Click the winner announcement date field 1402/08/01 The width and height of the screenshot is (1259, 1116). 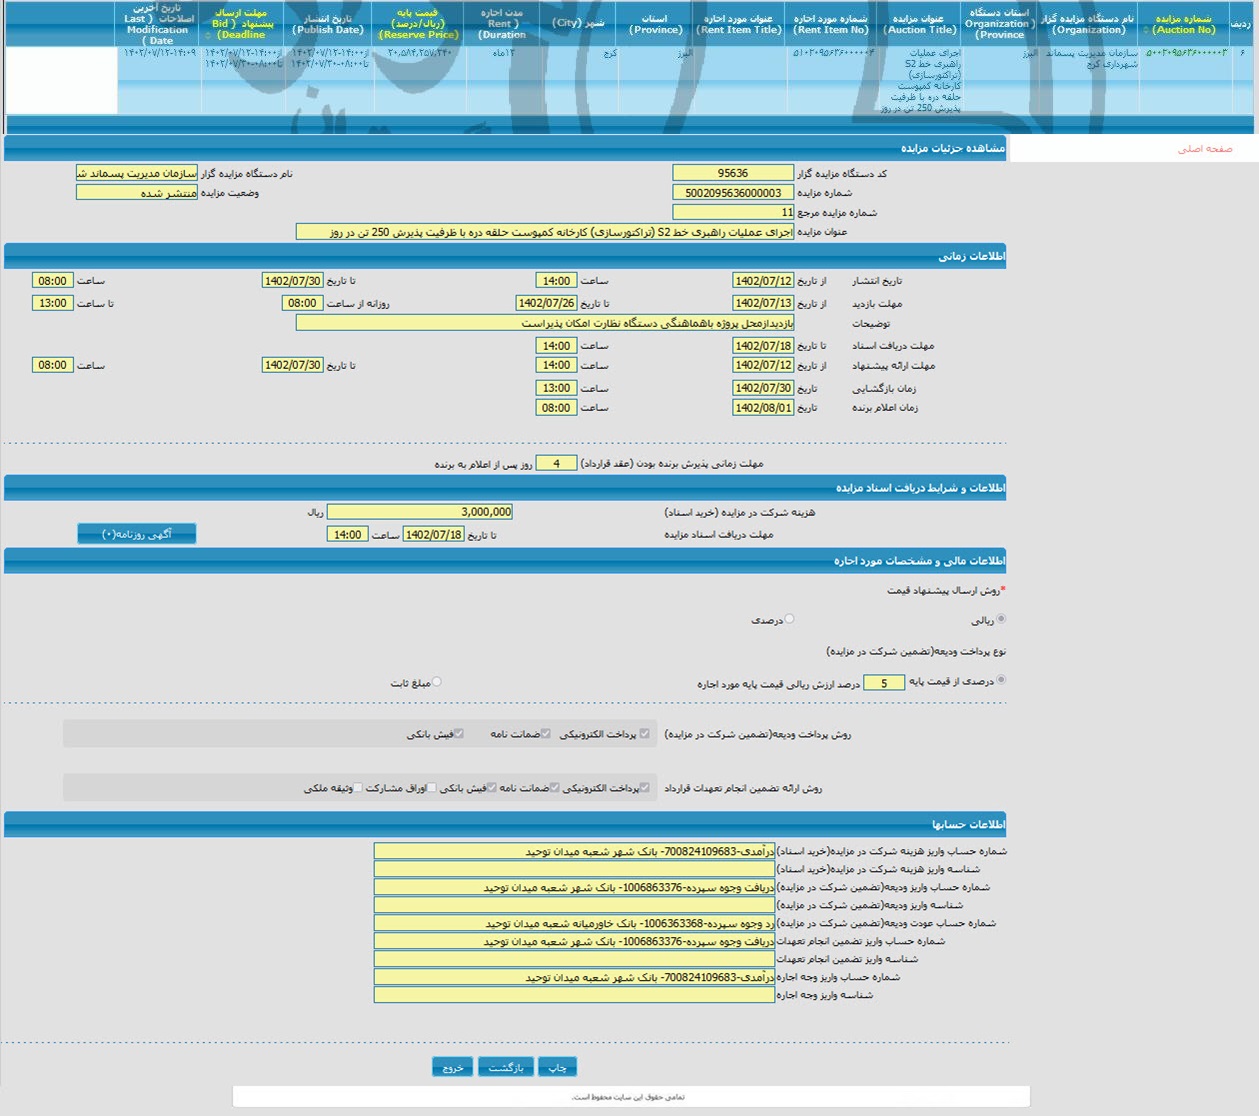click(763, 408)
